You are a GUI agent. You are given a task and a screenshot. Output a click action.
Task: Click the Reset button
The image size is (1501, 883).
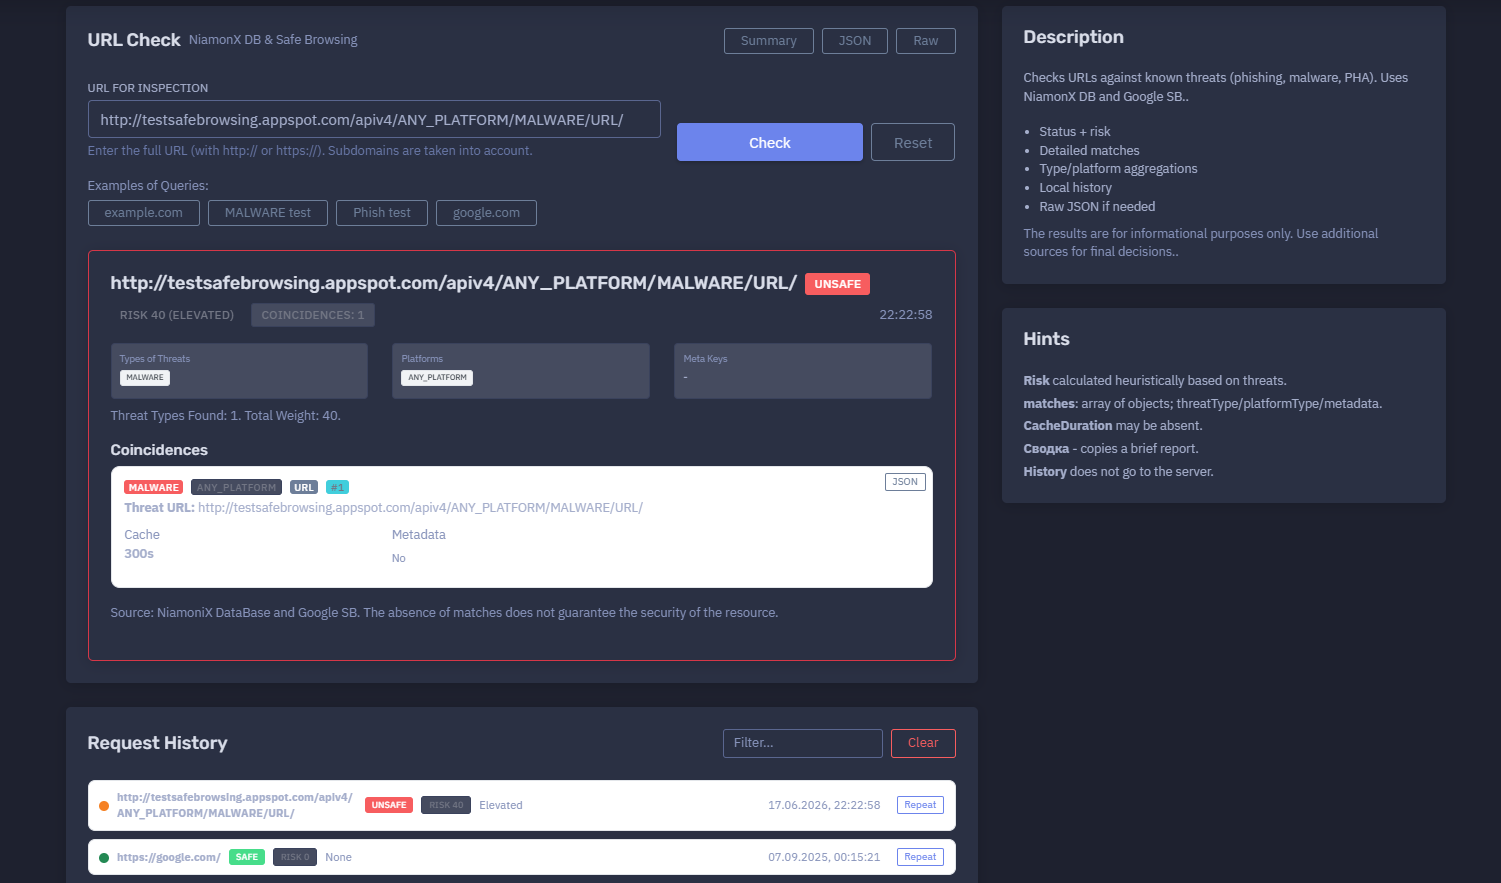(912, 142)
